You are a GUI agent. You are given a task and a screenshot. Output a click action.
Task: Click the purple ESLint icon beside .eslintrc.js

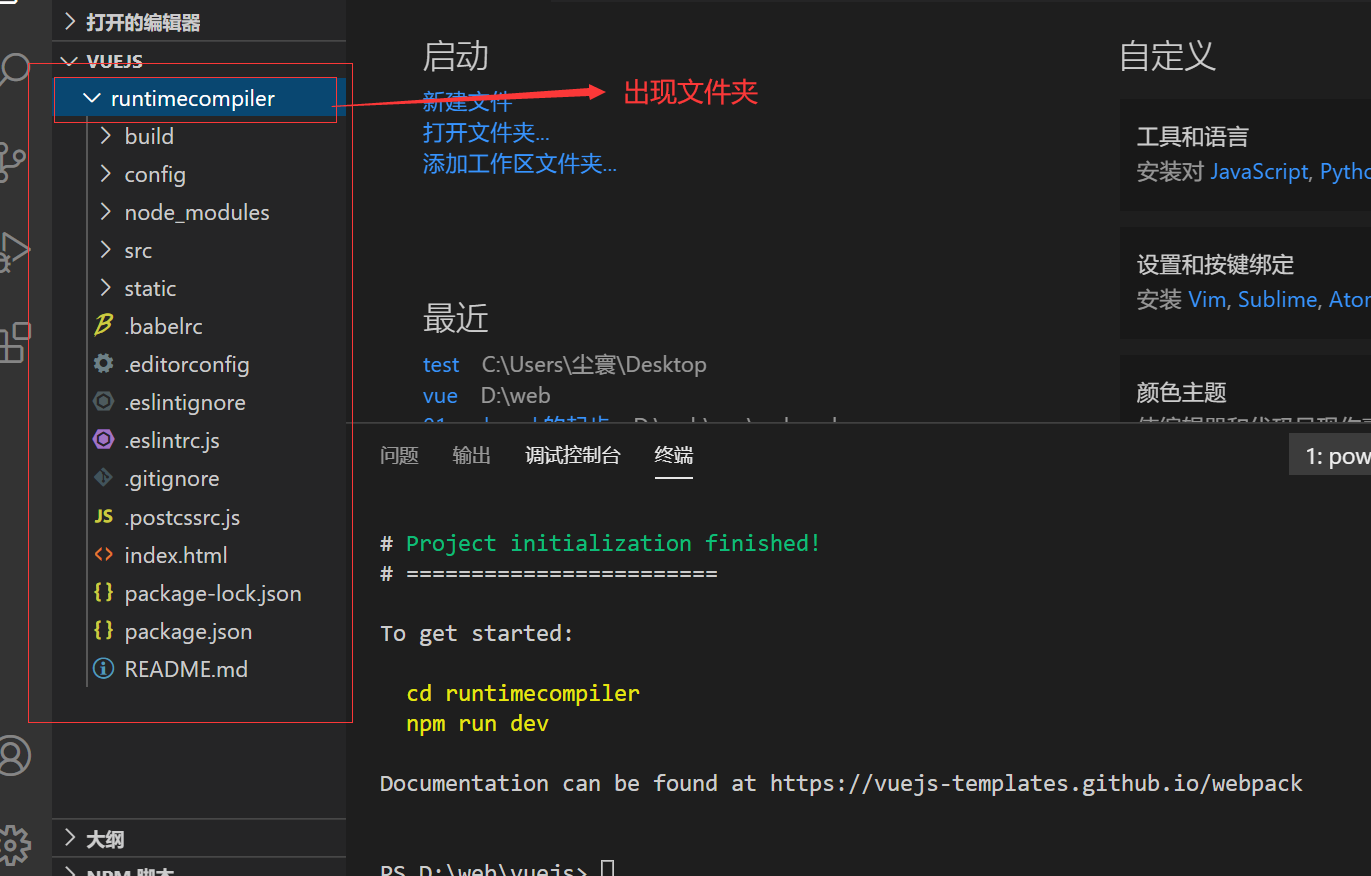pos(103,440)
